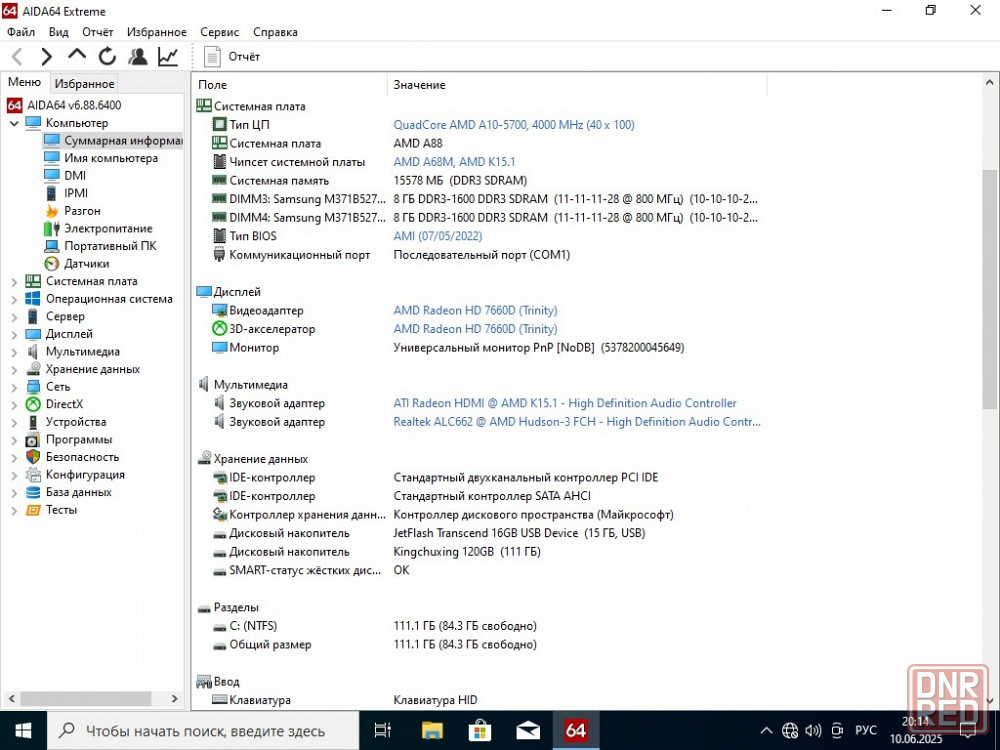The image size is (1000, 750).
Task: Open the Сервис menu
Action: pos(219,32)
